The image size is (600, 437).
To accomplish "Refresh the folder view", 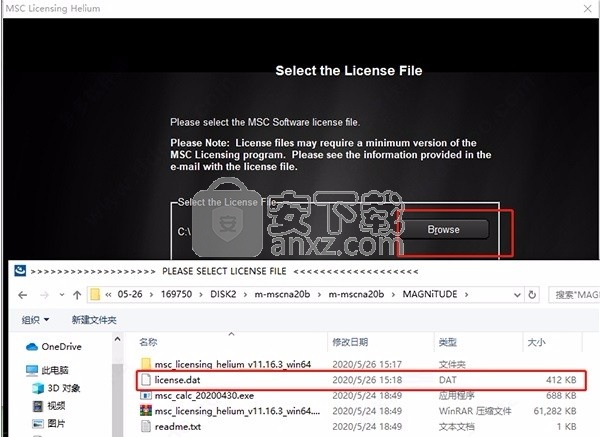I will tap(532, 295).
